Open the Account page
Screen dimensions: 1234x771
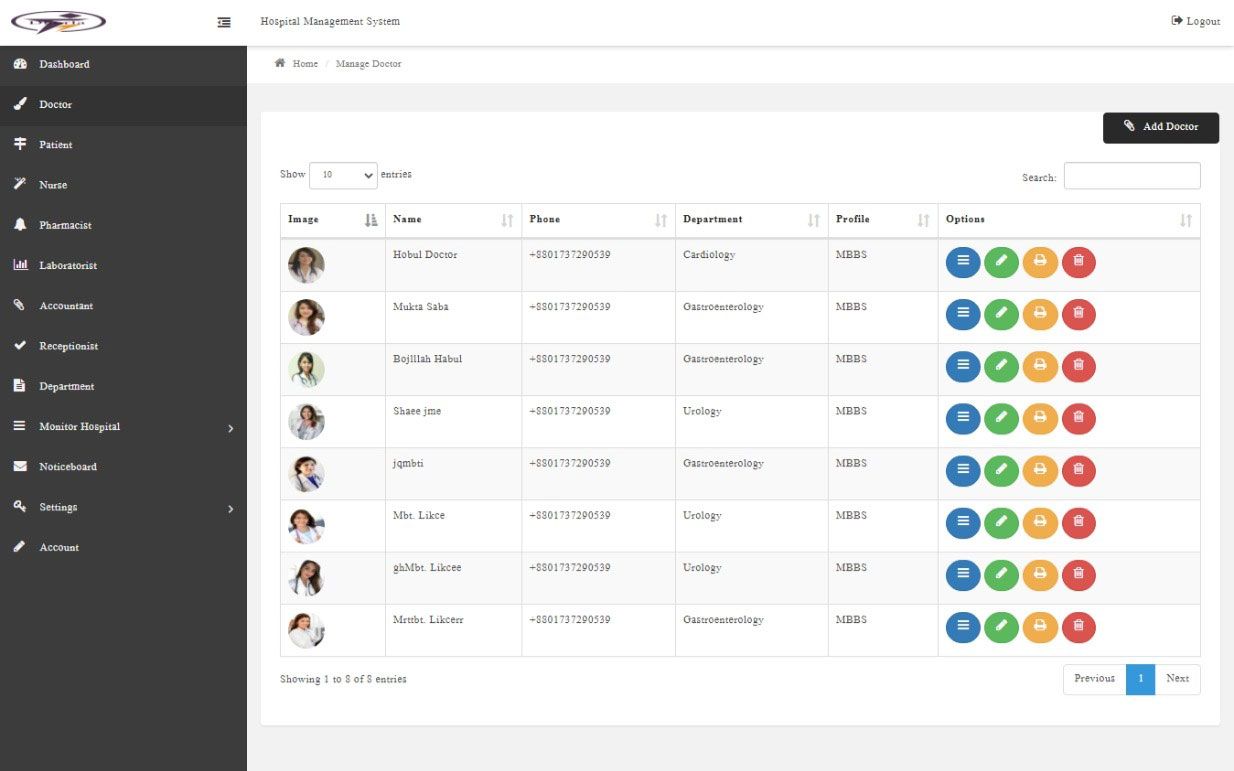coord(123,547)
